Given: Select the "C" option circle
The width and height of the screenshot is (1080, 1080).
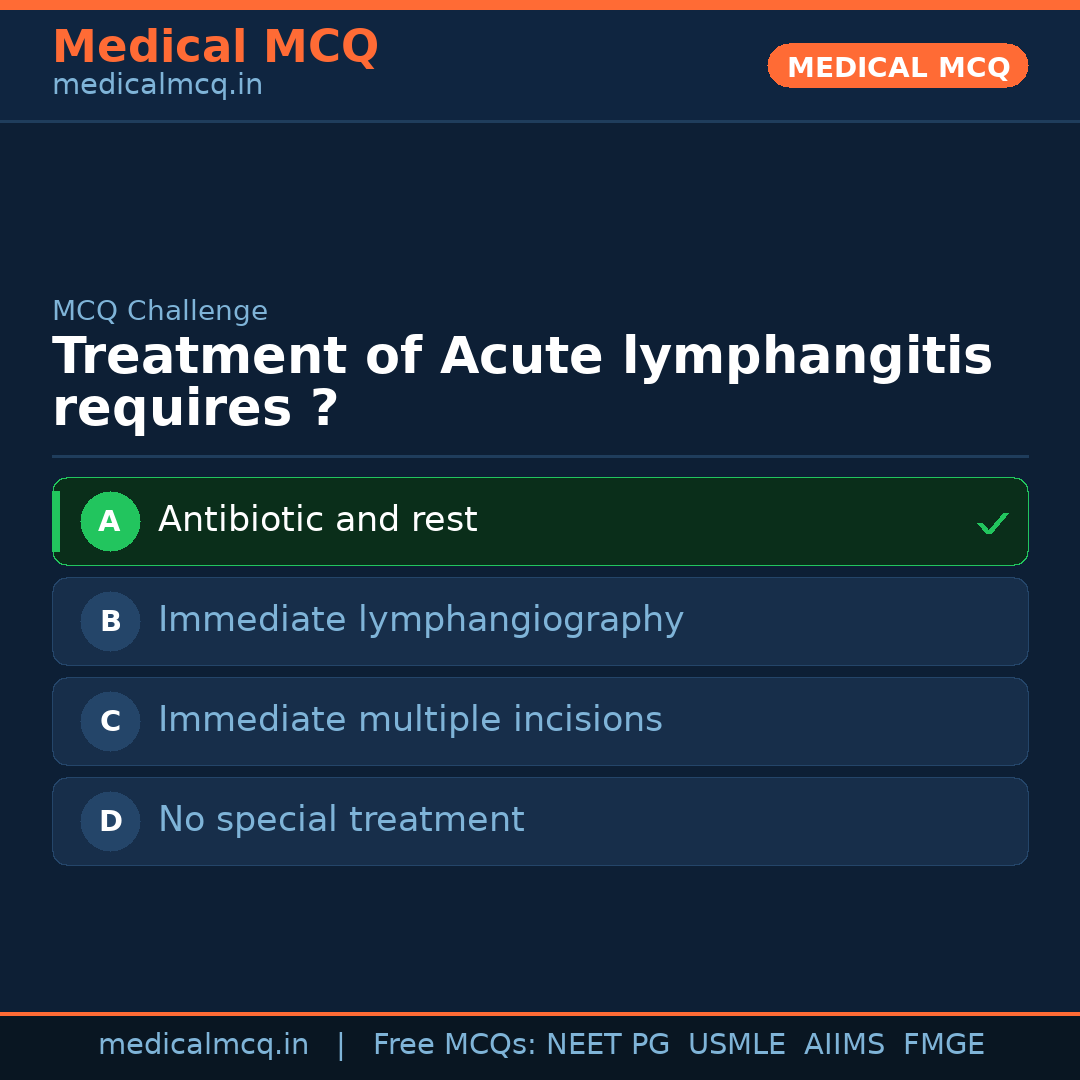Looking at the screenshot, I should pyautogui.click(x=110, y=721).
